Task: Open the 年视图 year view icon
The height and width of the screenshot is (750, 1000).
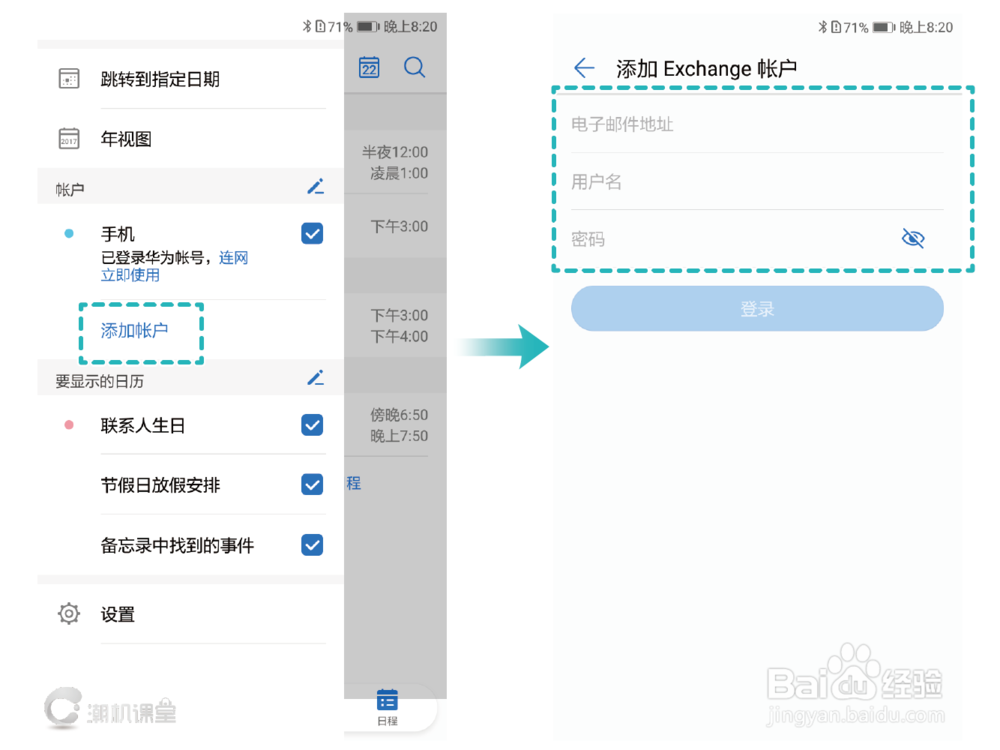Action: 68,138
